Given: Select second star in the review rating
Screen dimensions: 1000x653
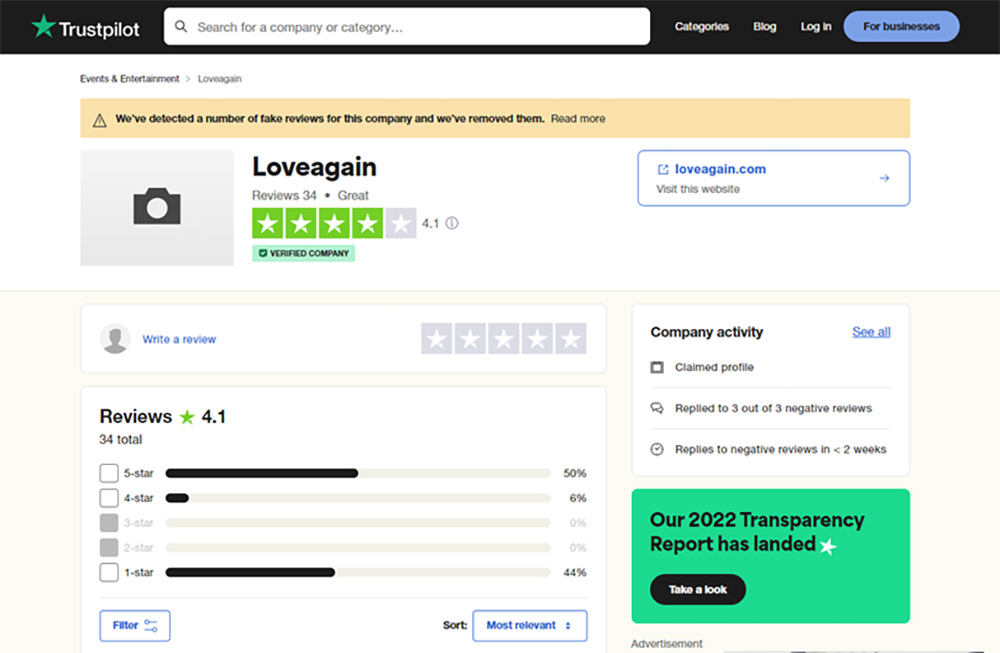Looking at the screenshot, I should click(470, 339).
